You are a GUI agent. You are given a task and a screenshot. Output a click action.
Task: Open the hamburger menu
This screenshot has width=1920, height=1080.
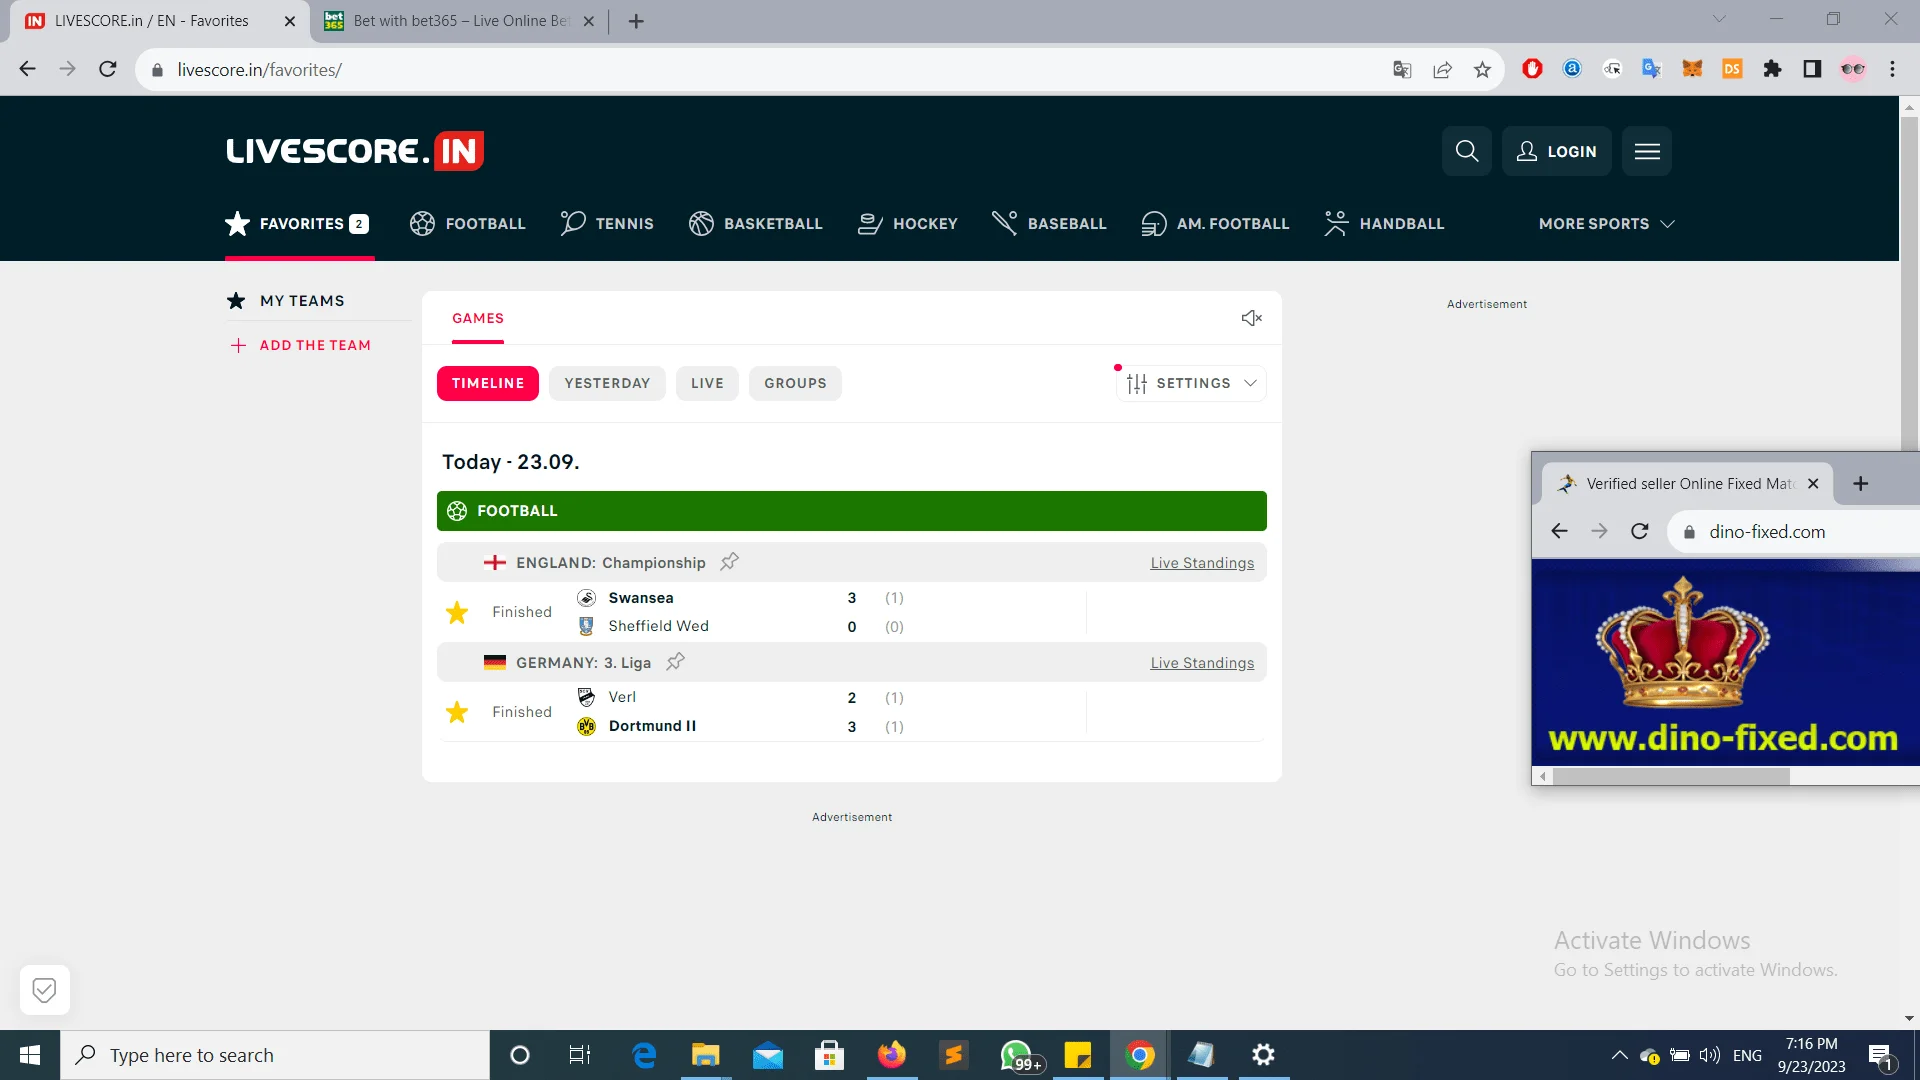coord(1646,151)
